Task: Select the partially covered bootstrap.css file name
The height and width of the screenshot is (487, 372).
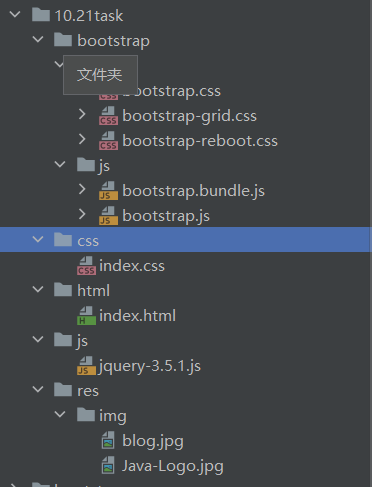Action: (177, 91)
